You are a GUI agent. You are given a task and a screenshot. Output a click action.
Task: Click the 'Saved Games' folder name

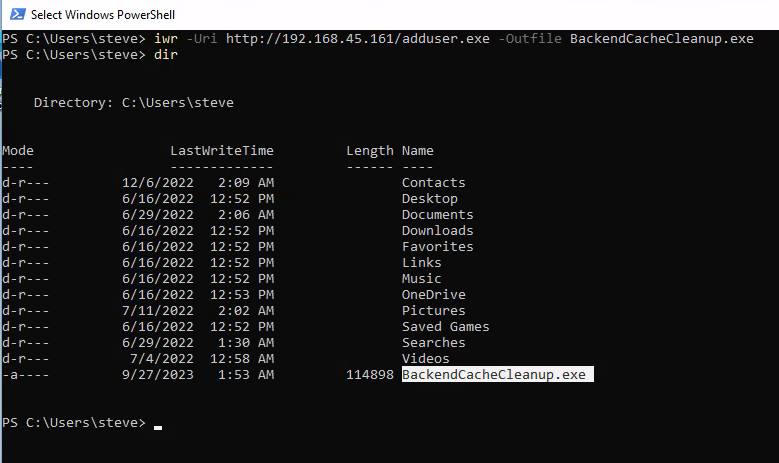click(x=446, y=326)
